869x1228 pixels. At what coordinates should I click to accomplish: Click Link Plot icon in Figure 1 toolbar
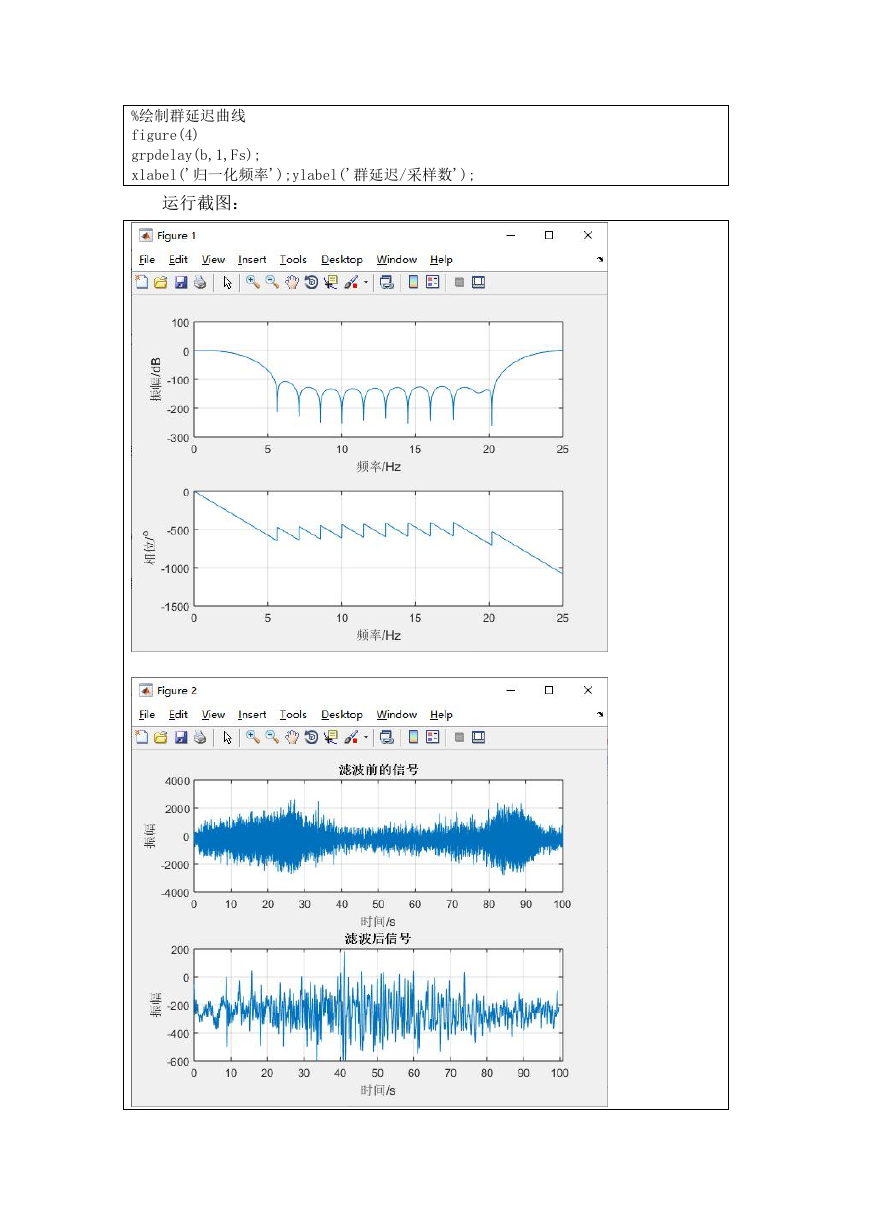tap(386, 283)
